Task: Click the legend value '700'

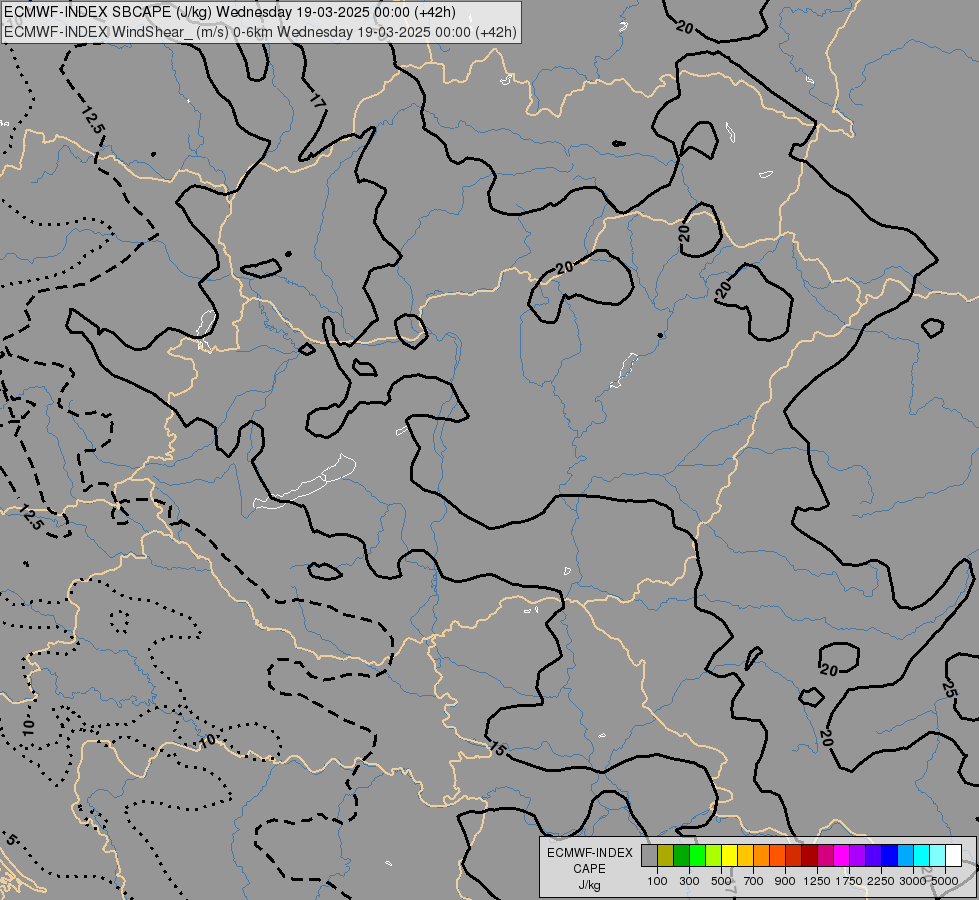Action: [754, 881]
